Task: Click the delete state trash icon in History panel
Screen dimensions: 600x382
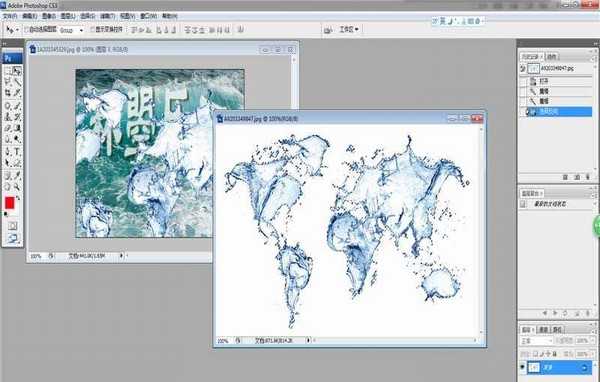Action: point(588,177)
